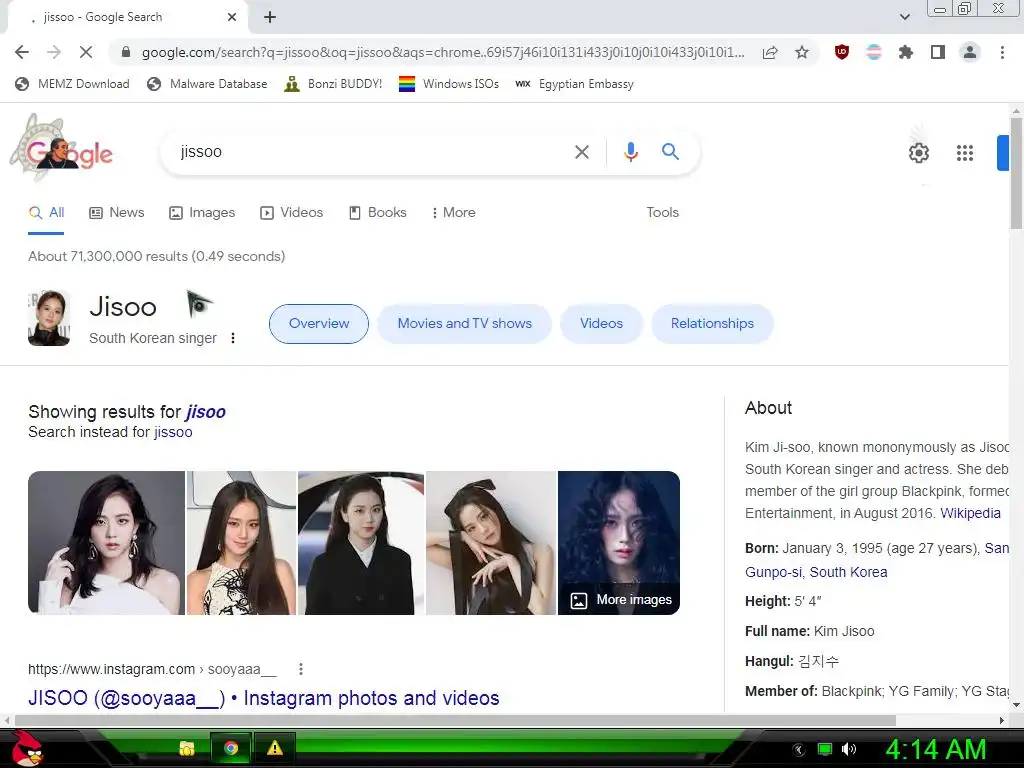Click the More images button
Viewport: 1024px width, 768px height.
(621, 600)
